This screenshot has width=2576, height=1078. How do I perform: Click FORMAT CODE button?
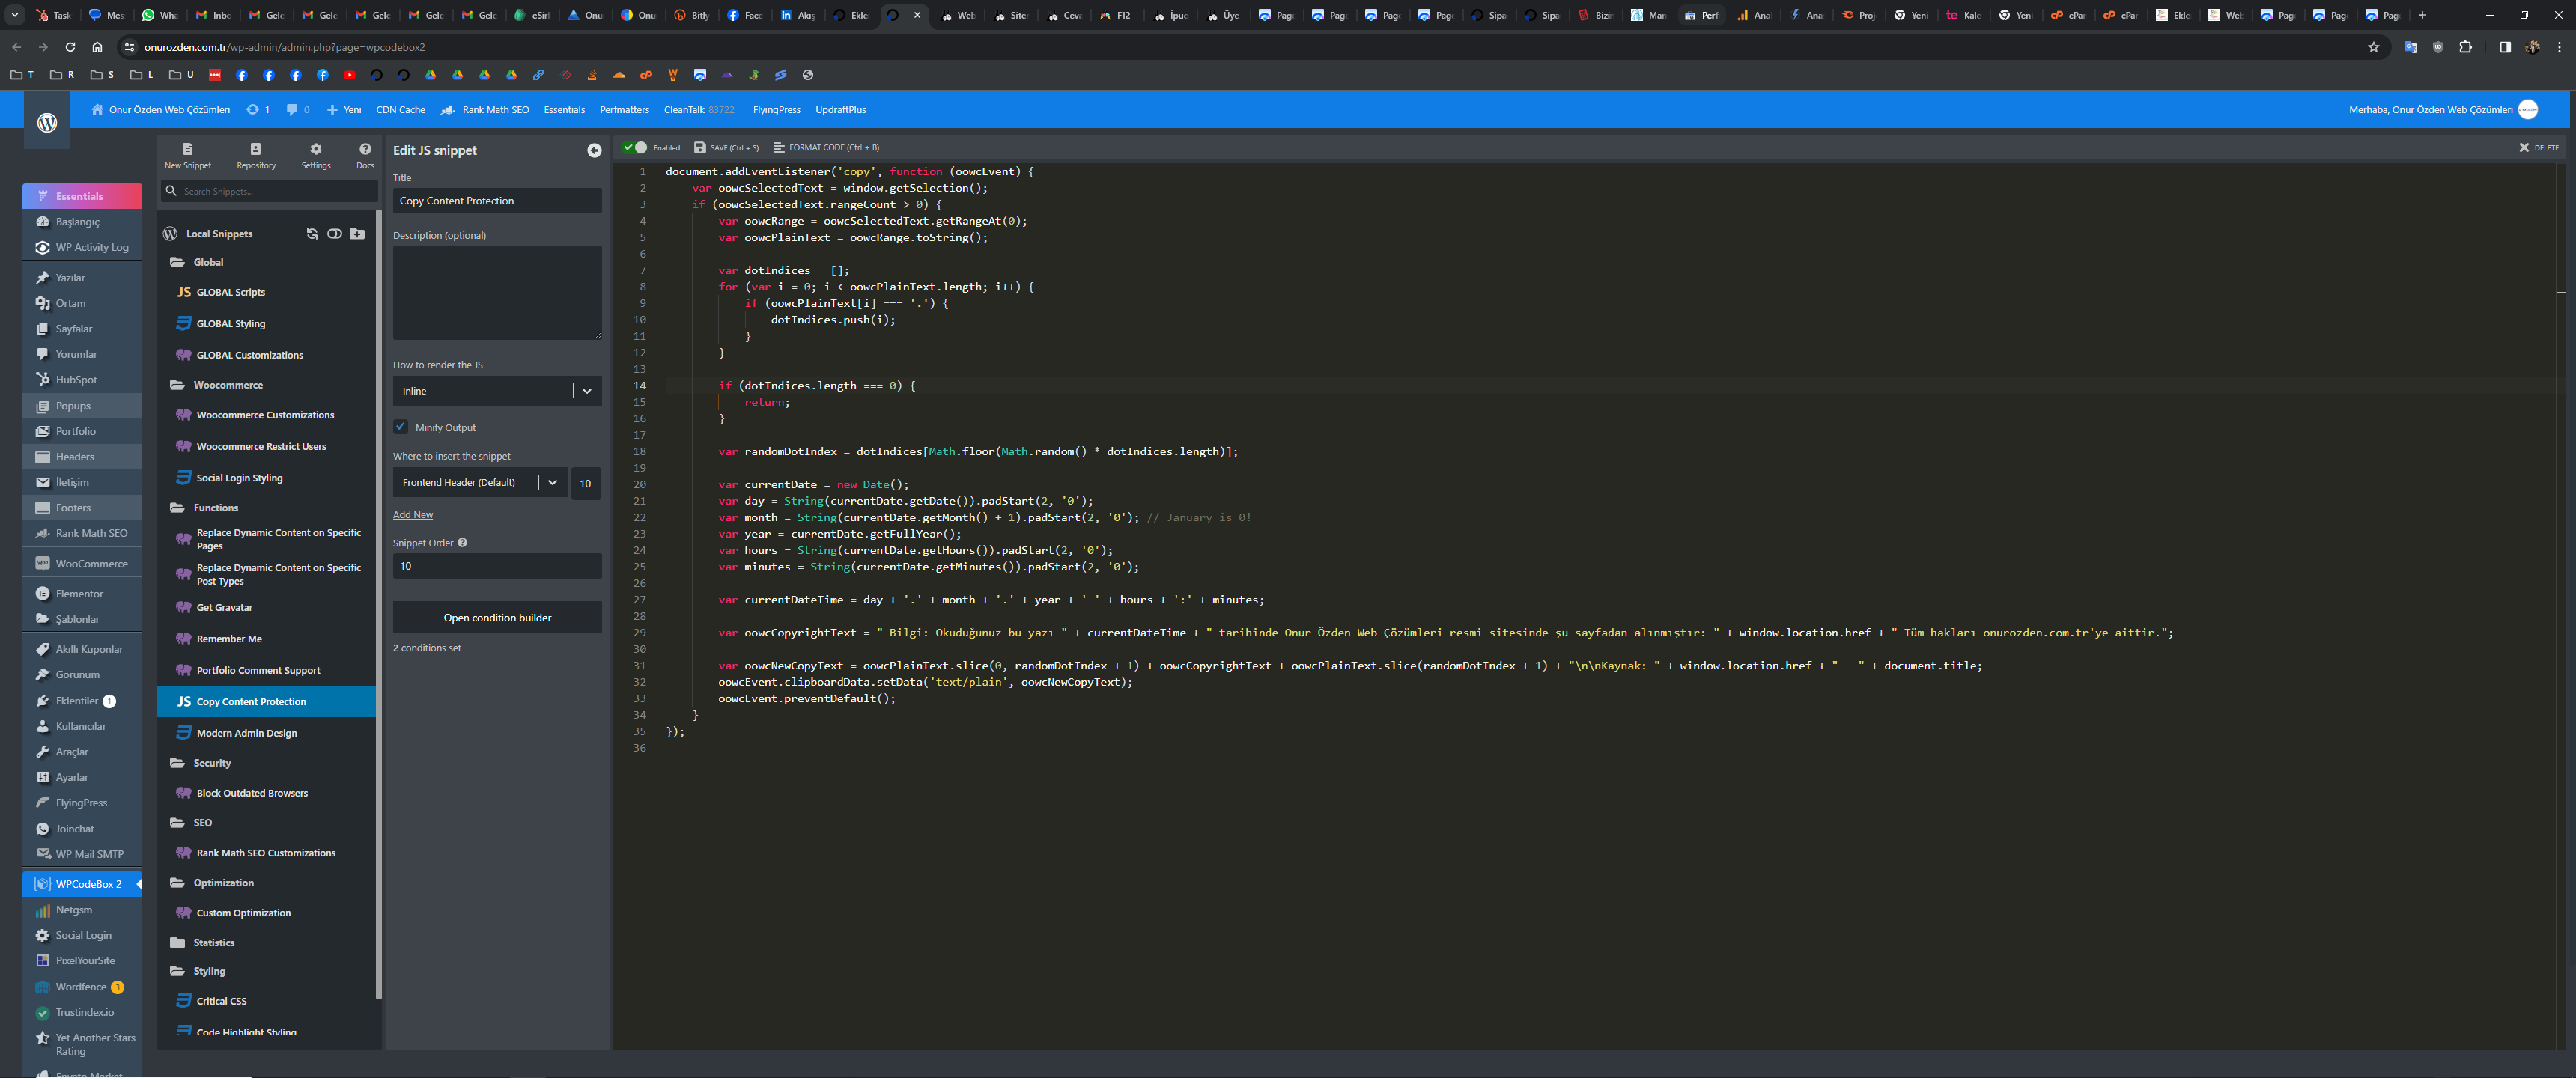point(826,148)
